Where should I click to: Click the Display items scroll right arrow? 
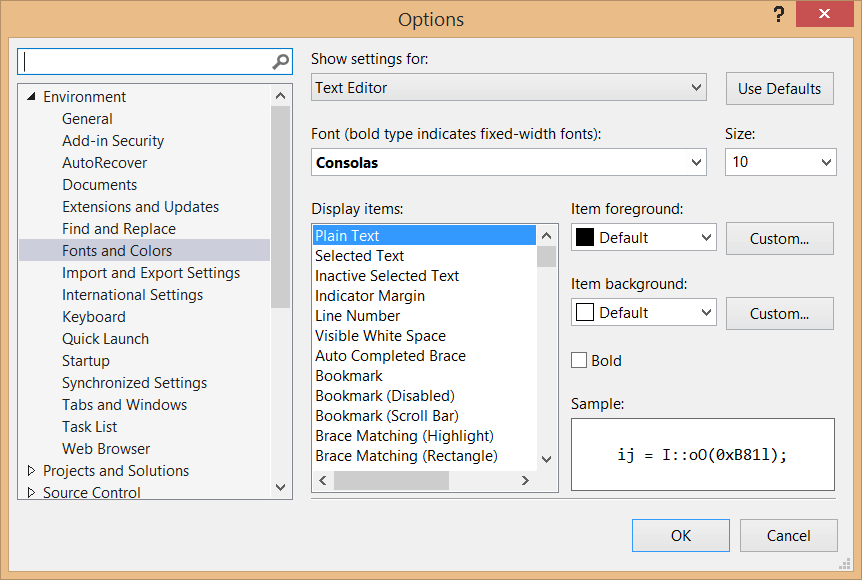[x=526, y=480]
